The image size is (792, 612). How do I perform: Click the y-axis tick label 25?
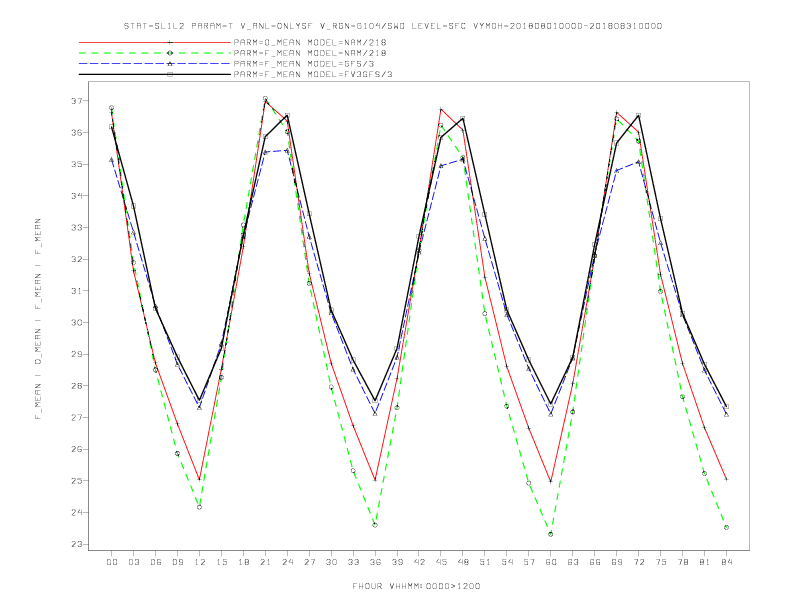tap(77, 481)
